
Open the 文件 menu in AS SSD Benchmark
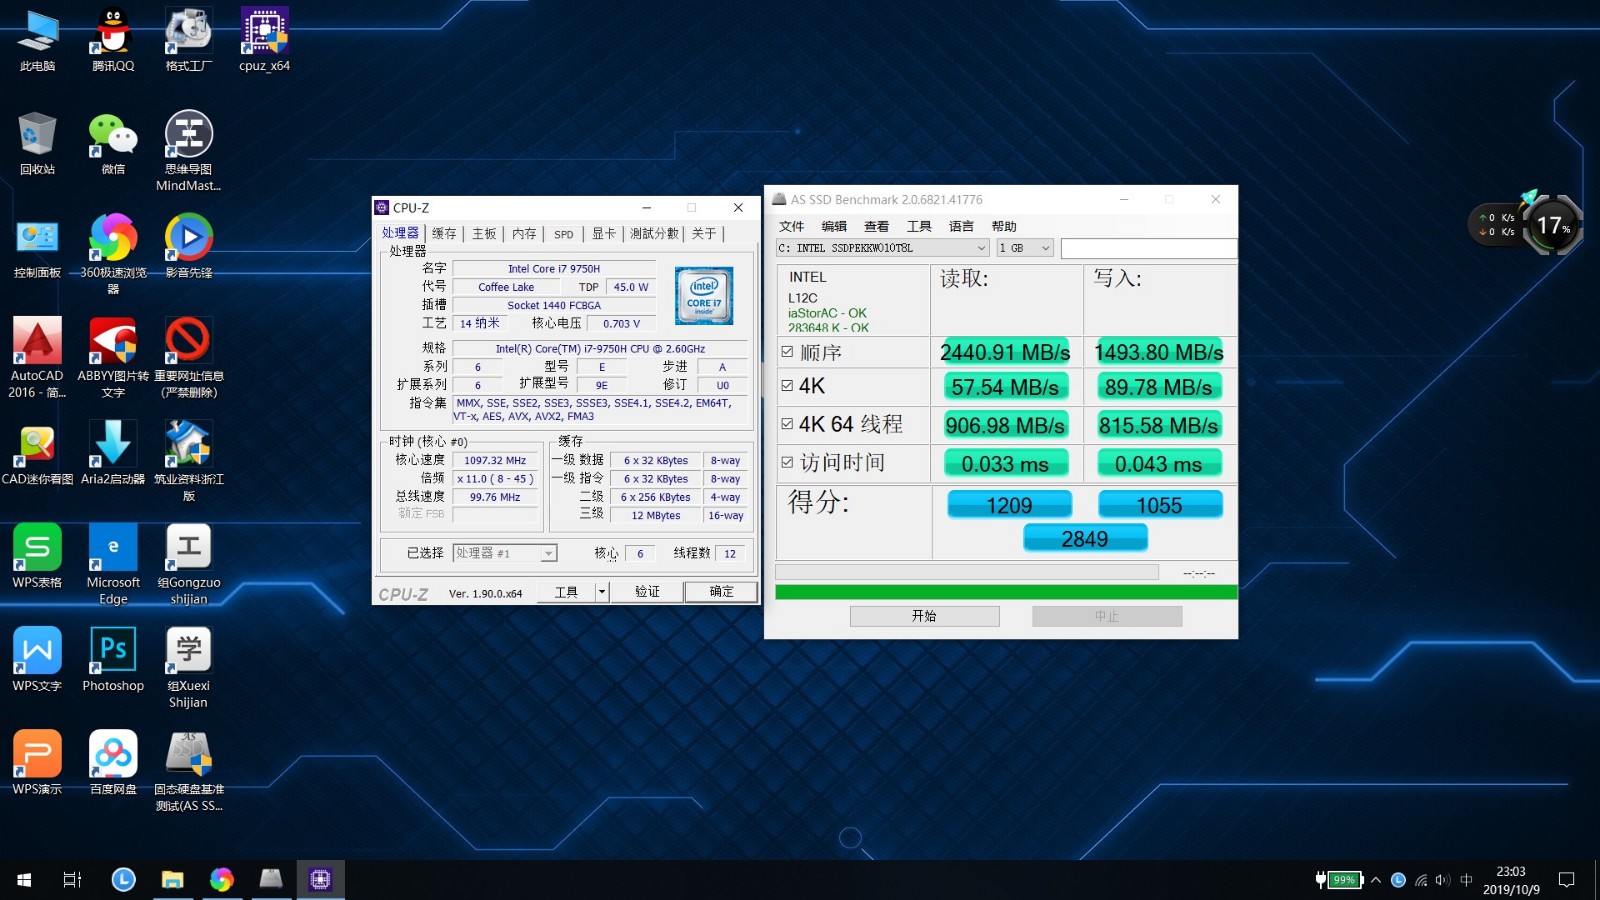(x=792, y=227)
